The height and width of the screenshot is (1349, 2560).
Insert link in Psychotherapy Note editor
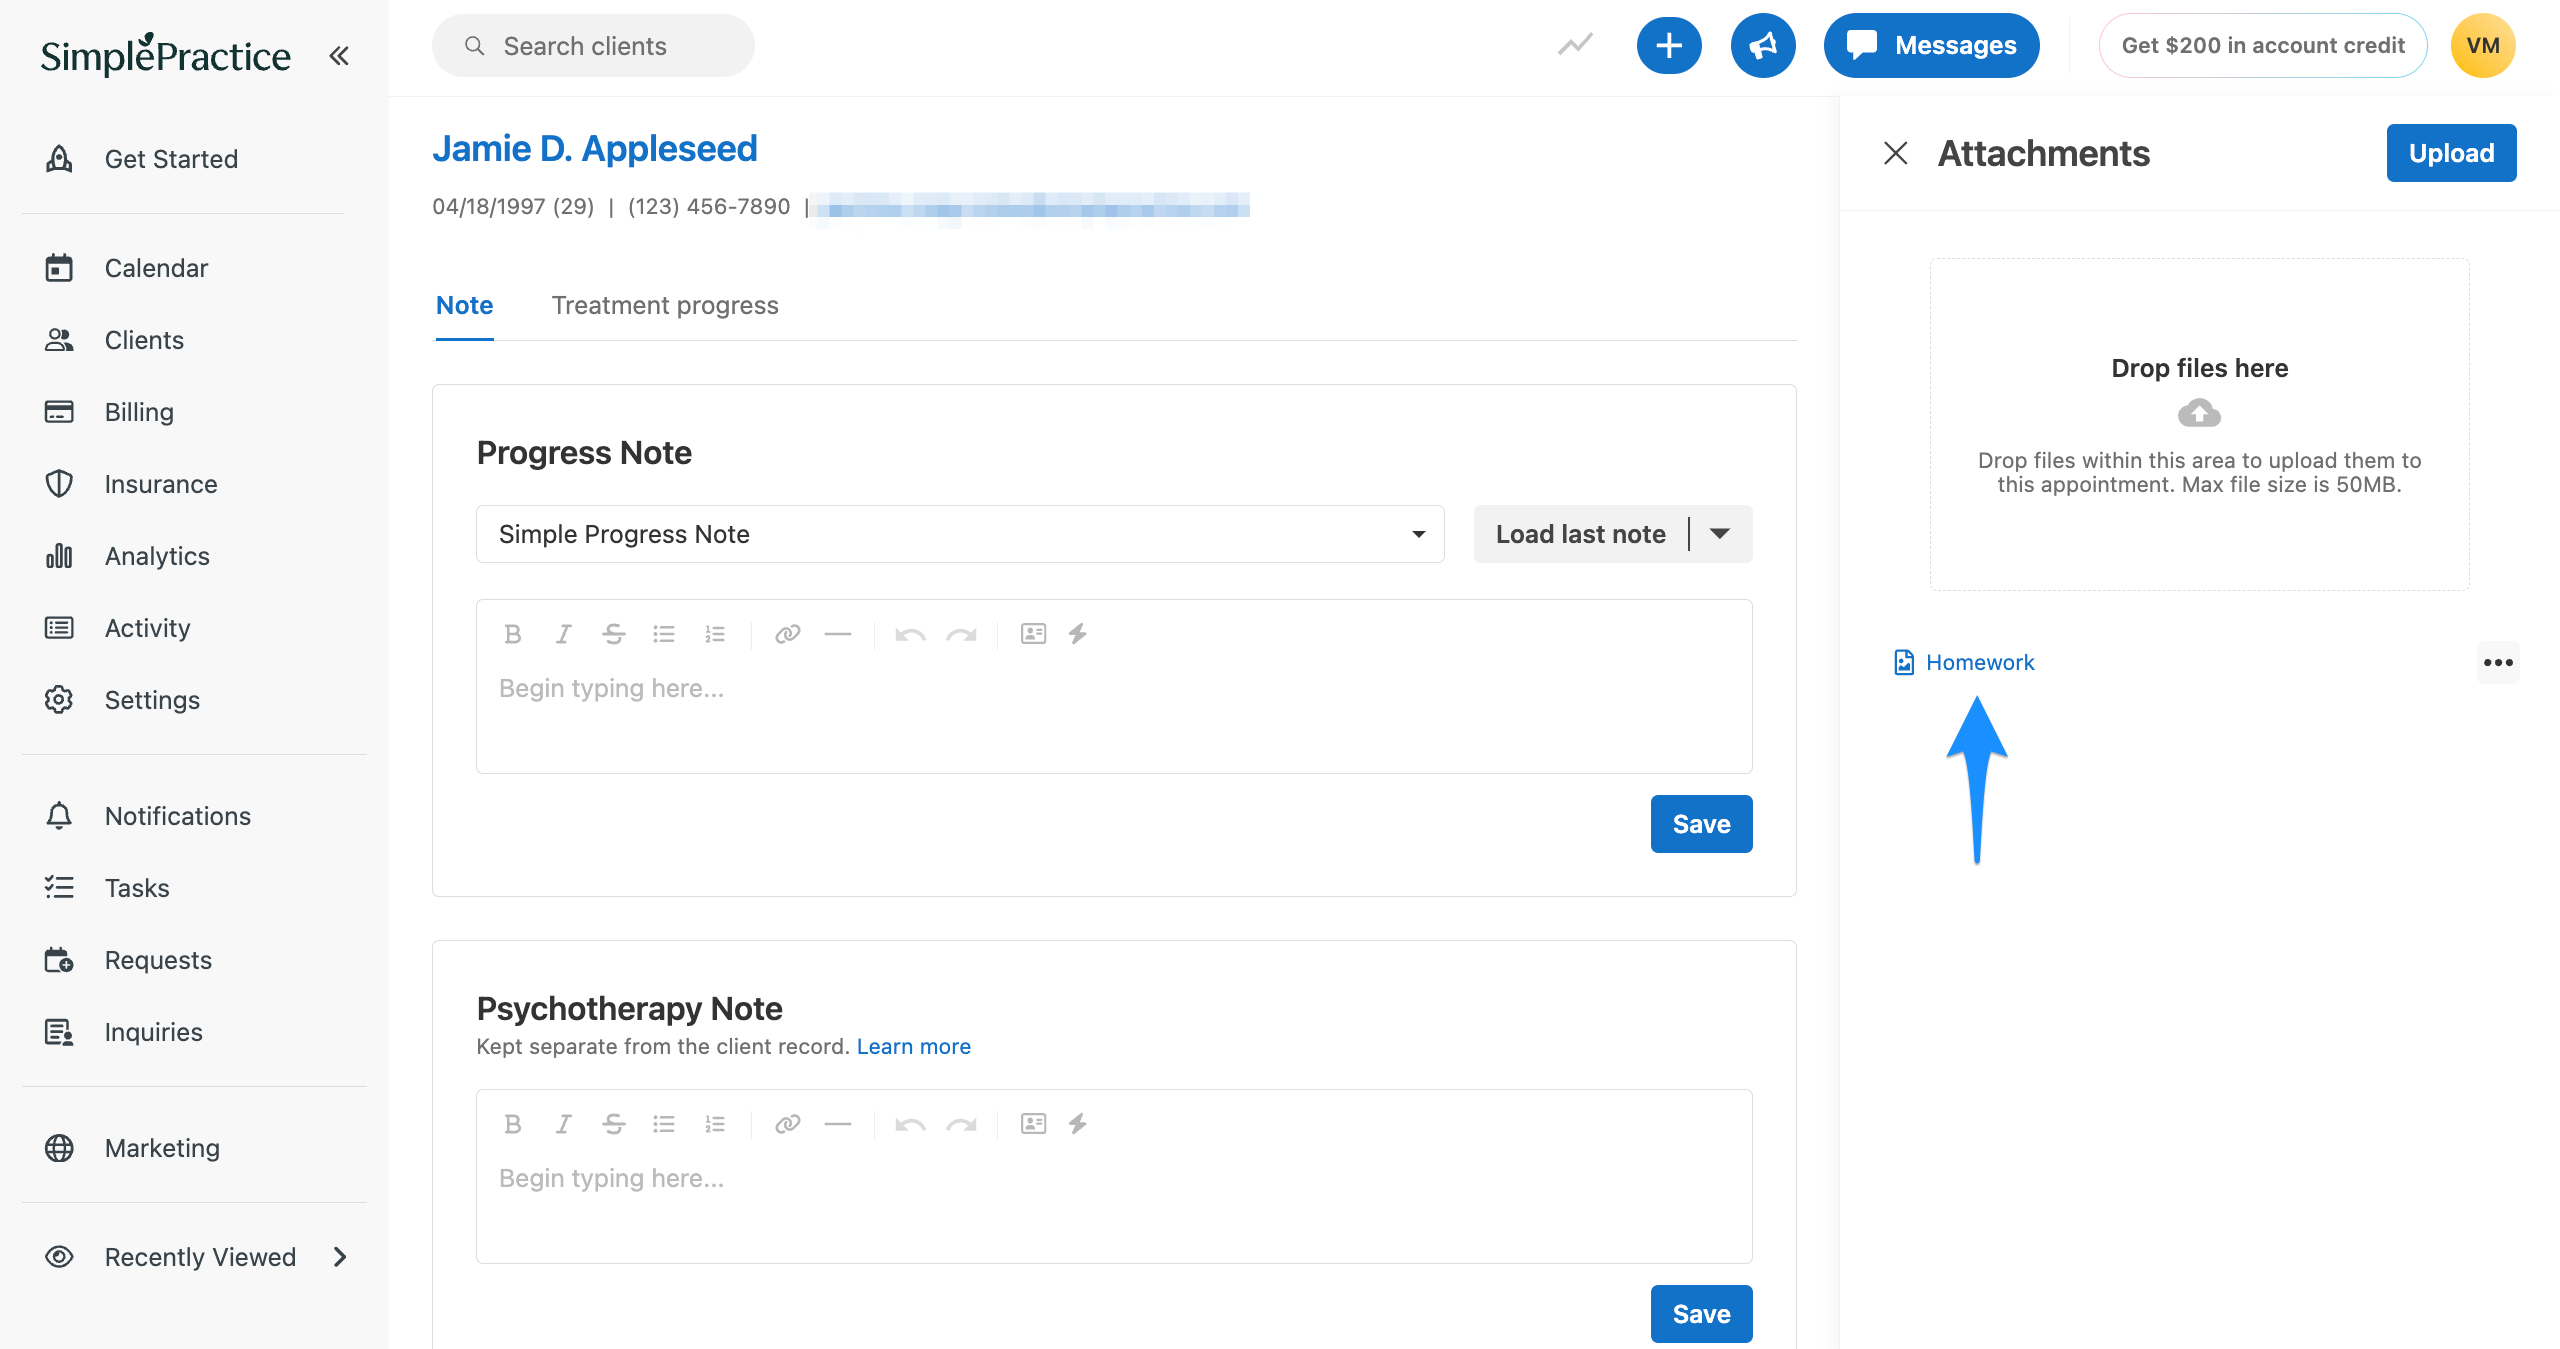[x=788, y=1124]
